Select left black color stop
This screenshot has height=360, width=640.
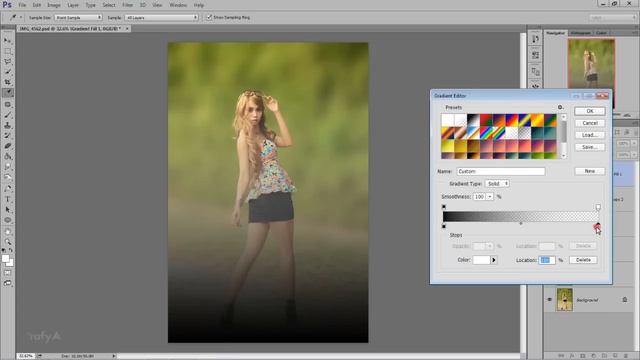point(444,225)
